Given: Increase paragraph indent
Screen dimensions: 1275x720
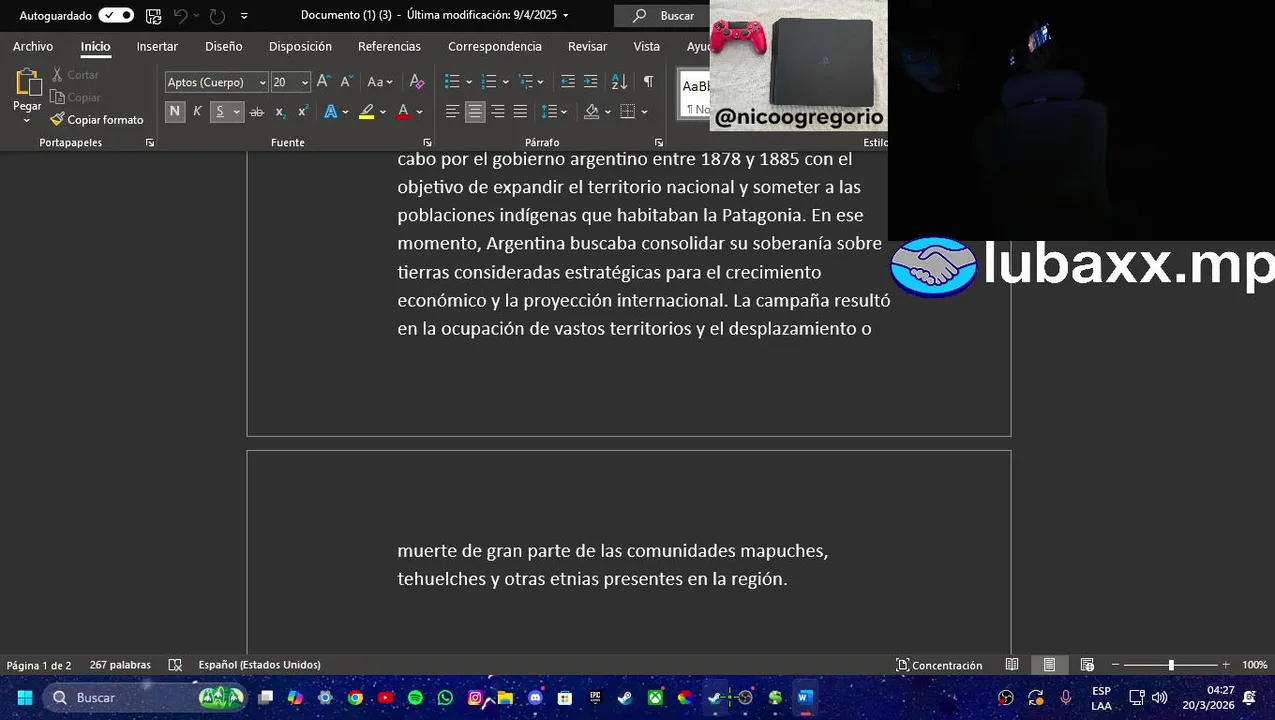Looking at the screenshot, I should pos(591,82).
